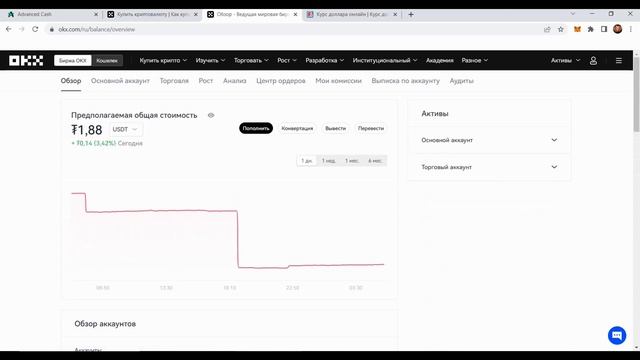Switch to Купить криптовалюту browser tab
Screen dimensions: 640x360
[x=152, y=14]
